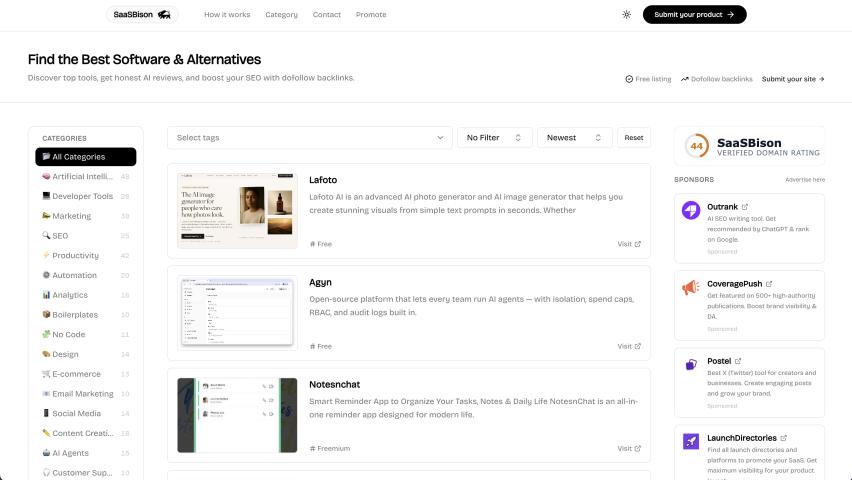Click the Free tag on Lafoto card
The height and width of the screenshot is (480, 852).
321,244
